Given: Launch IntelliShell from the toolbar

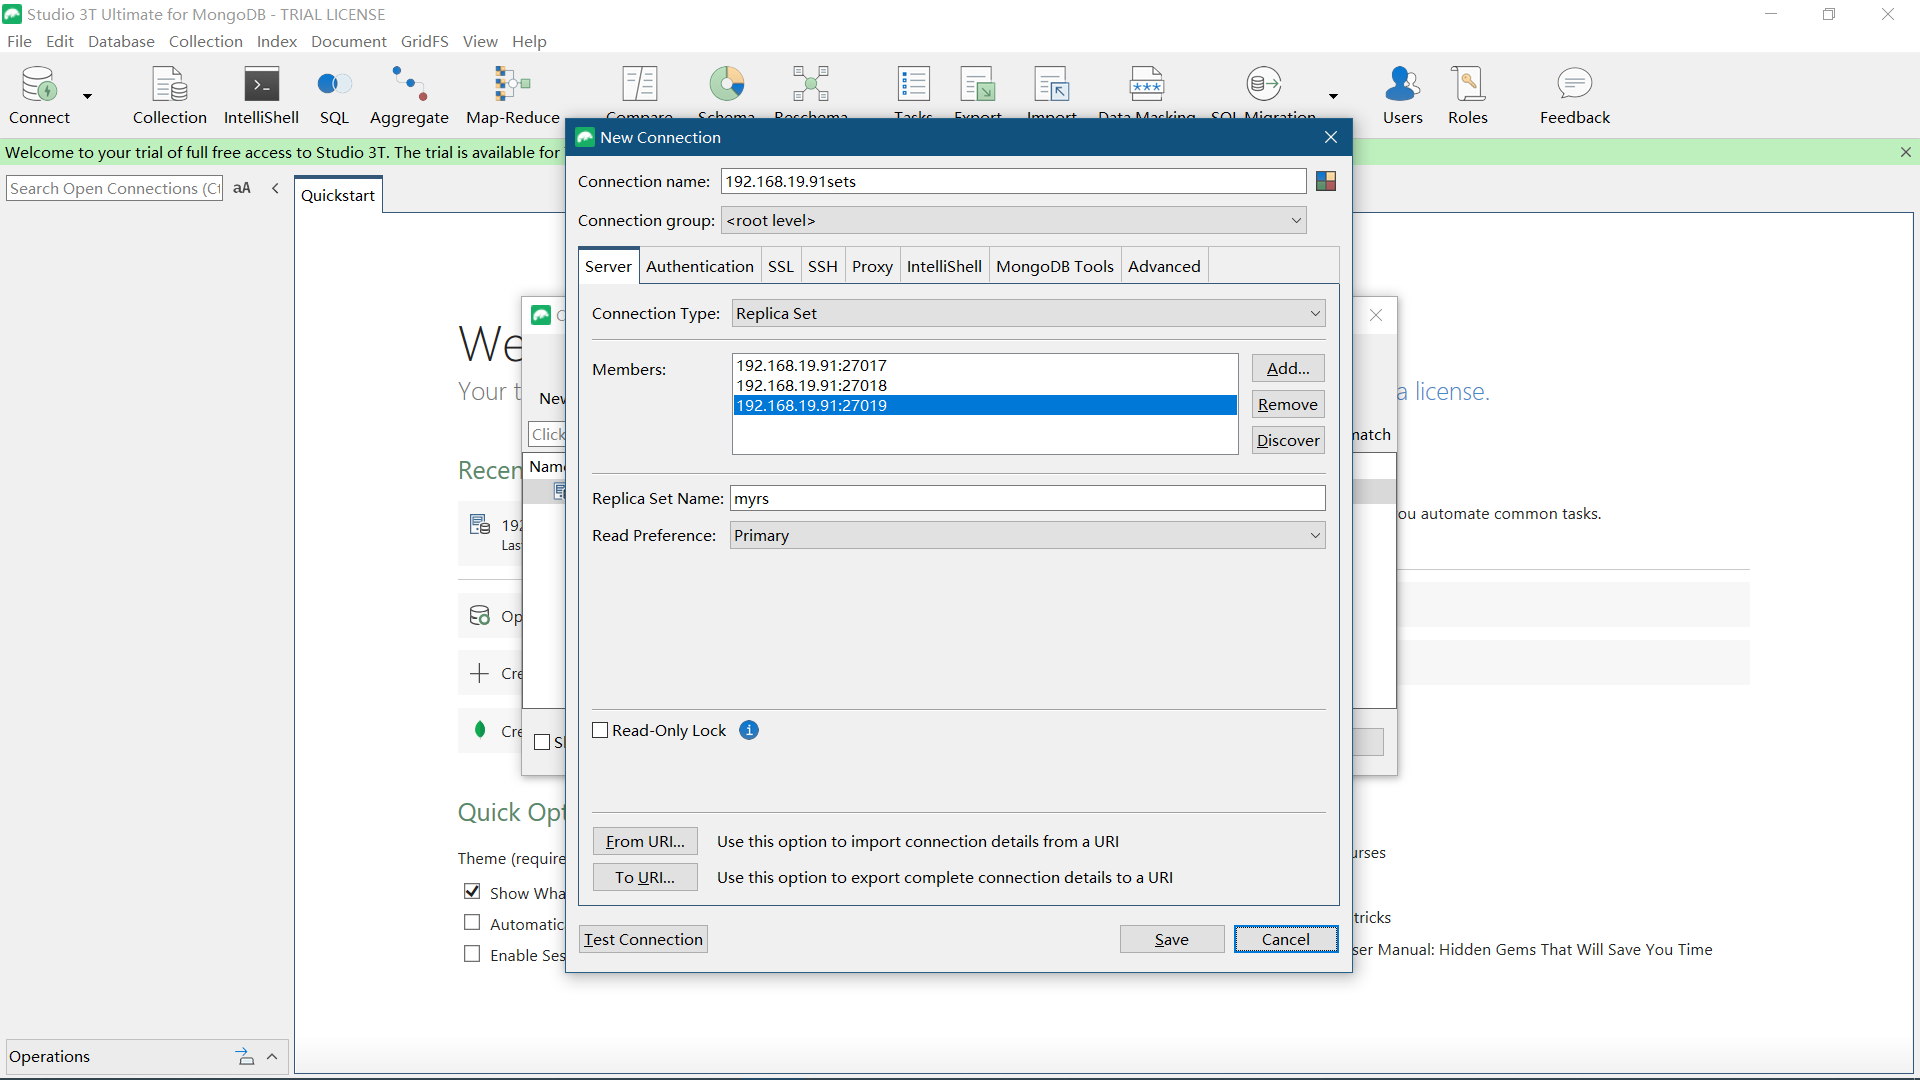Looking at the screenshot, I should (261, 95).
